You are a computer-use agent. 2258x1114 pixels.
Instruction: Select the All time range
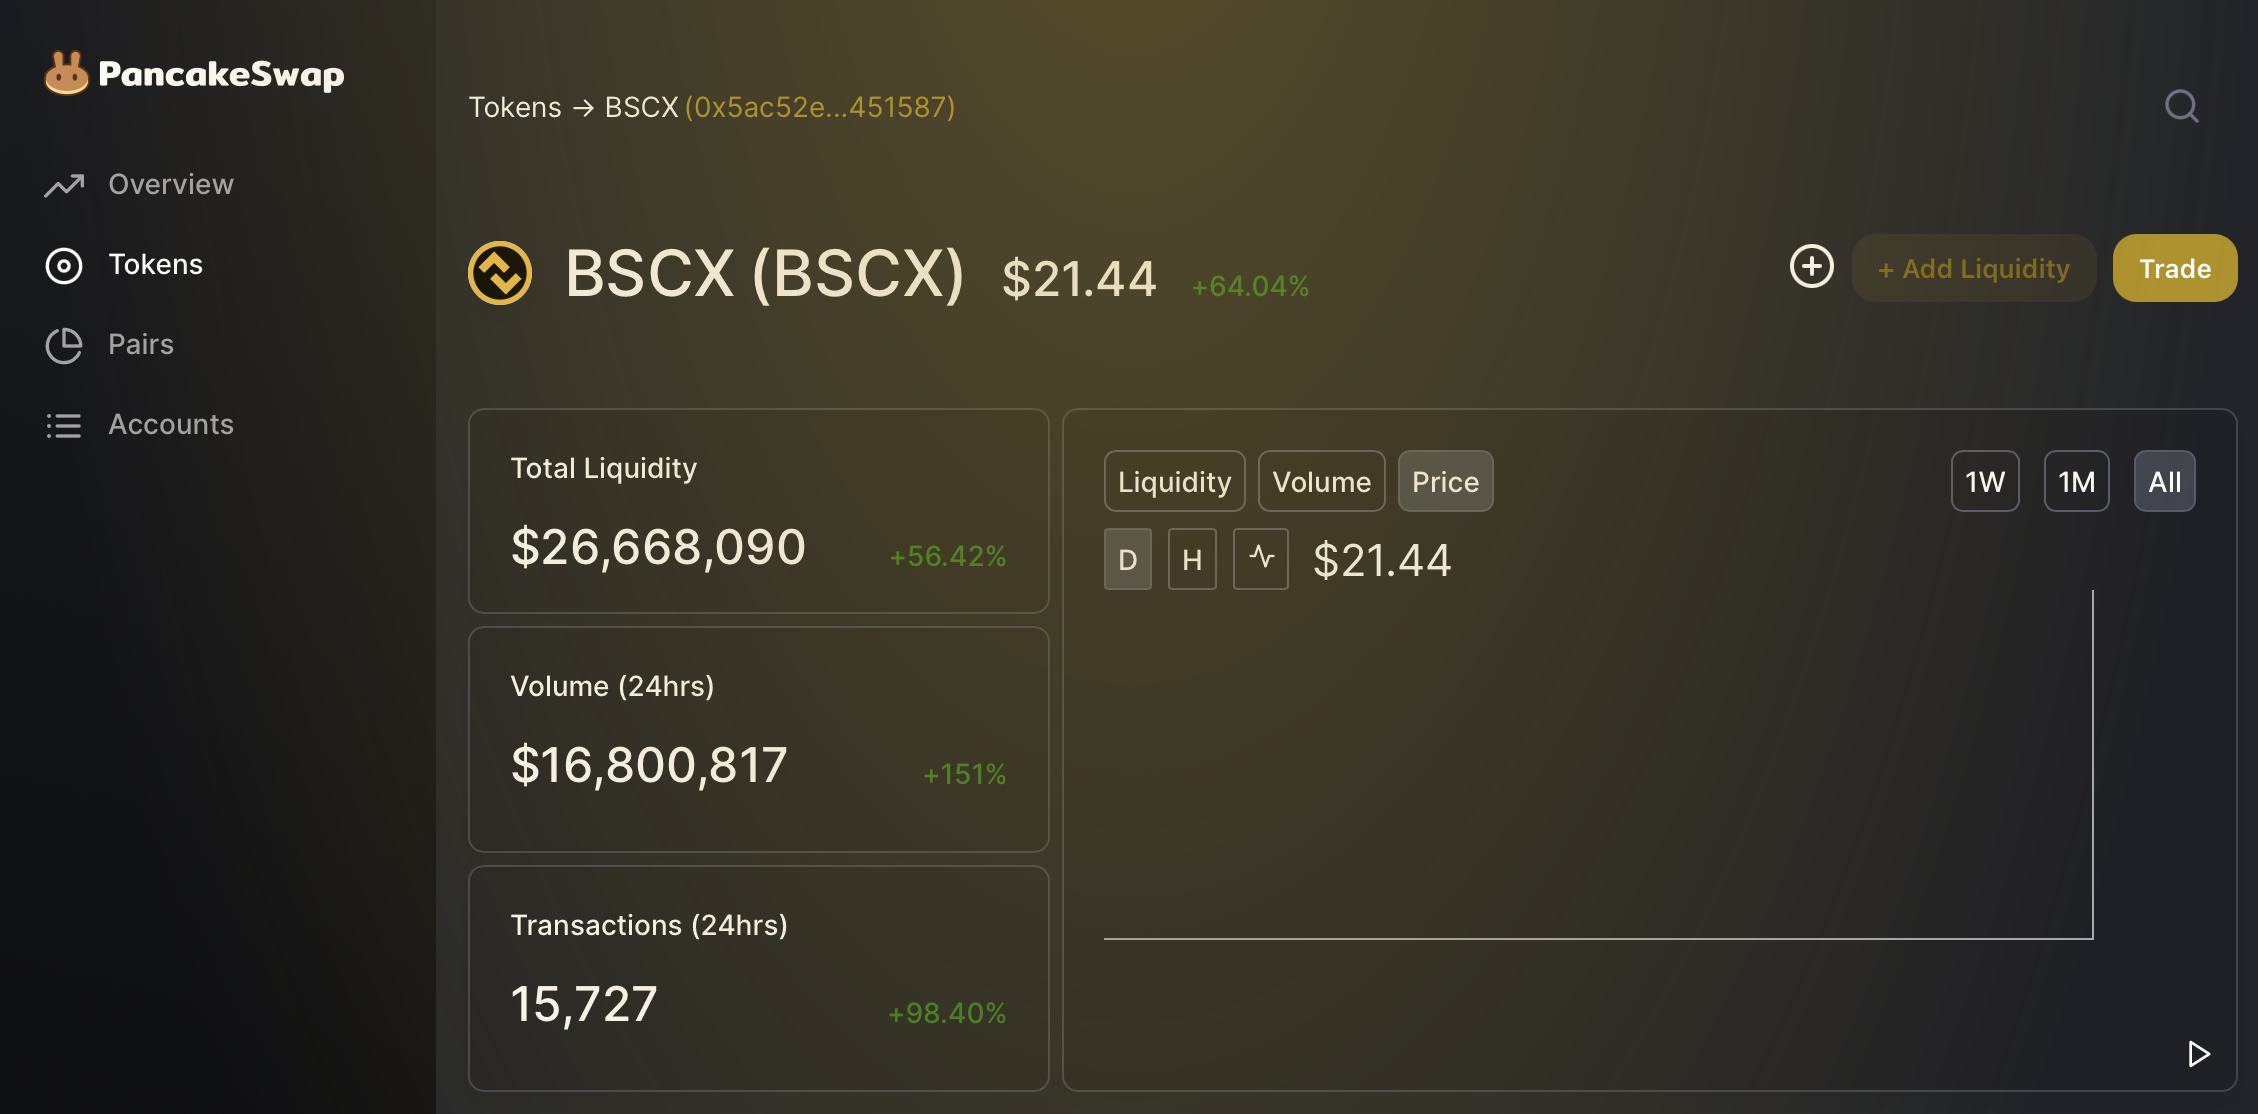click(2164, 481)
